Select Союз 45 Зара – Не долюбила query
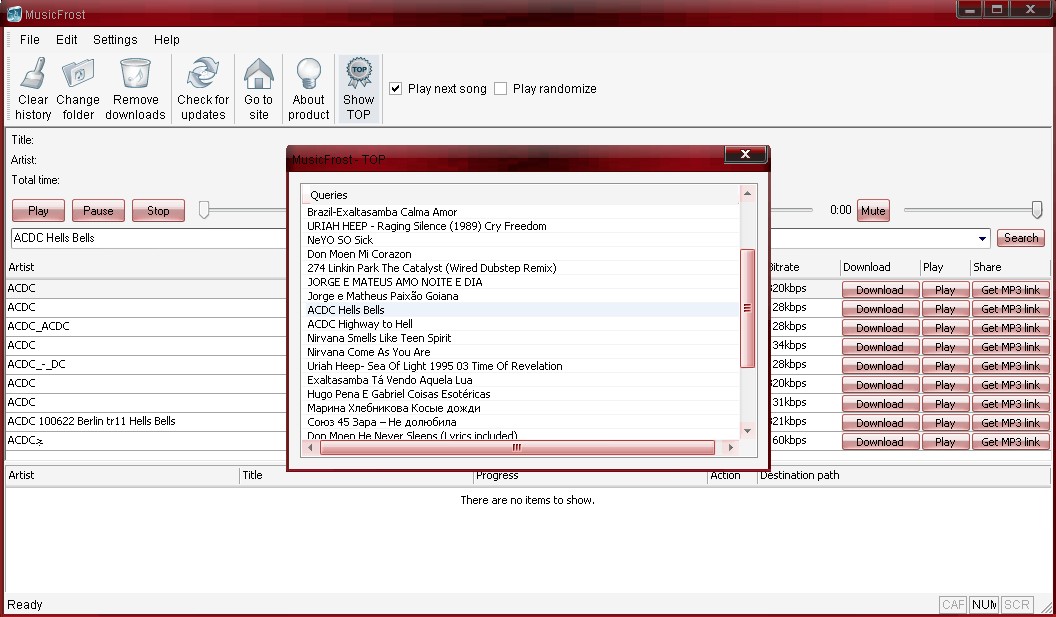Viewport: 1056px width, 617px height. 381,422
